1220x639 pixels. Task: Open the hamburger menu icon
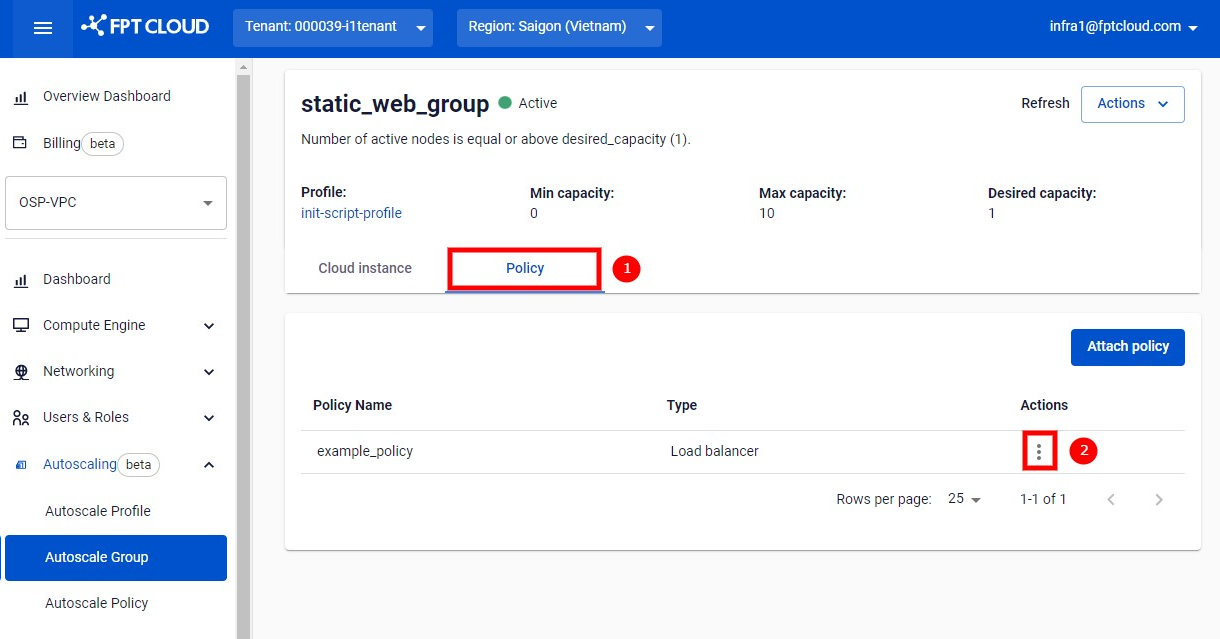43,28
